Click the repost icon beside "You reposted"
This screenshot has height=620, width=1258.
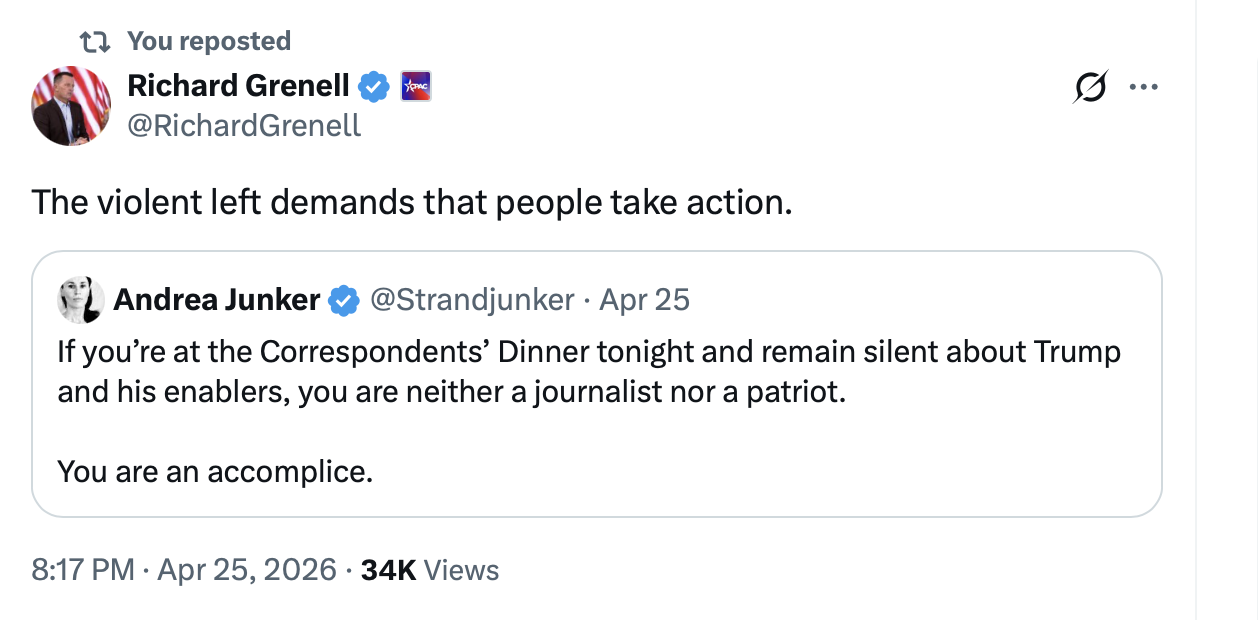coord(95,41)
